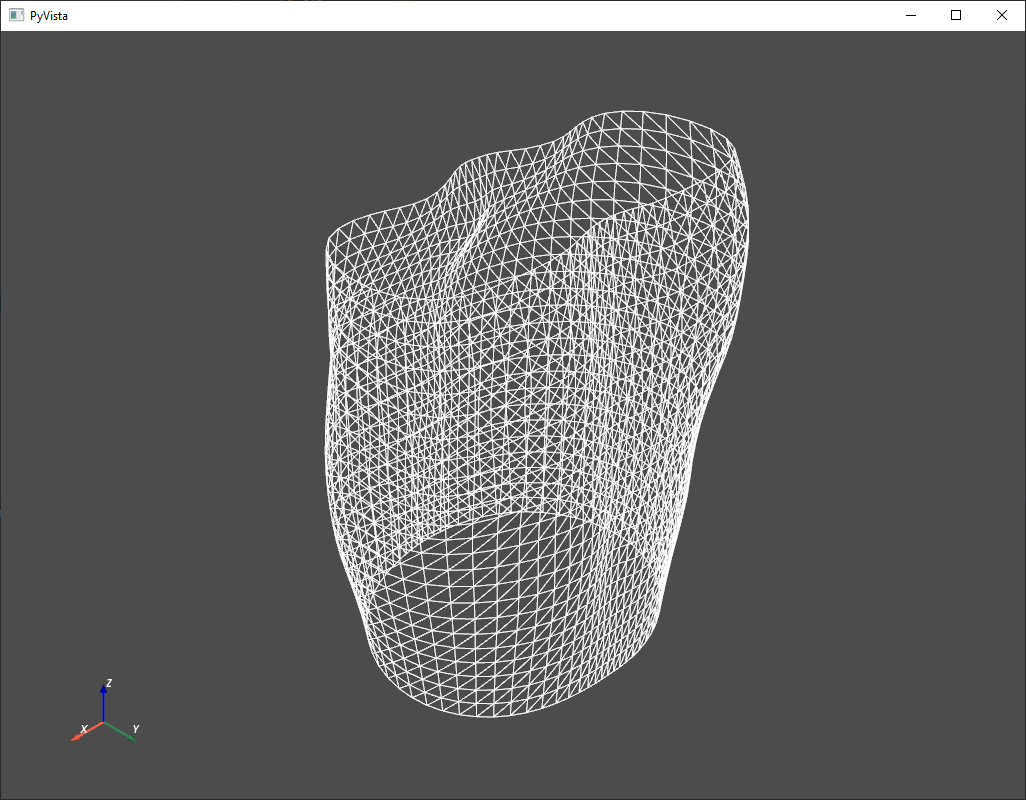
Task: Click the PyVista app icon in title bar
Action: point(16,15)
